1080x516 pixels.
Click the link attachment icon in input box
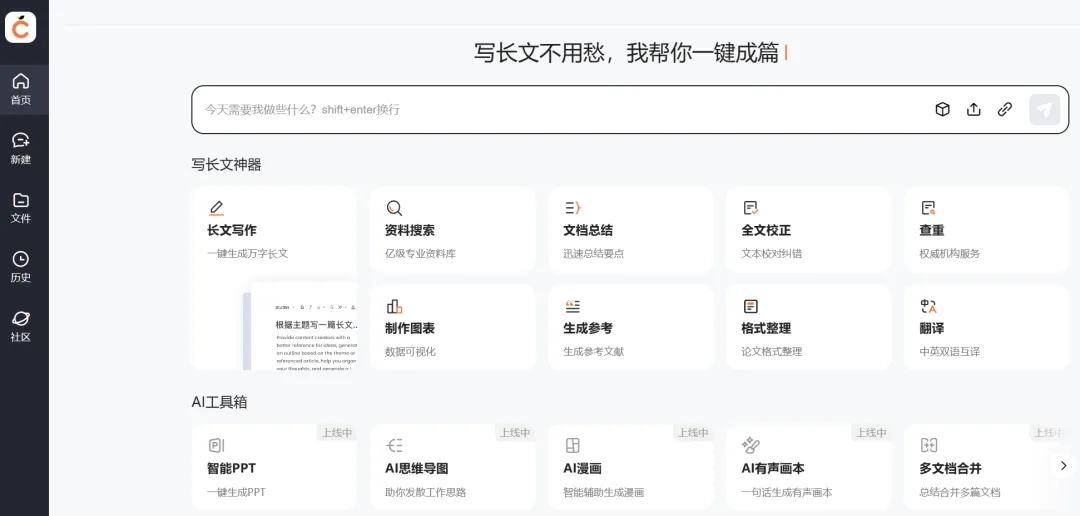[1005, 109]
